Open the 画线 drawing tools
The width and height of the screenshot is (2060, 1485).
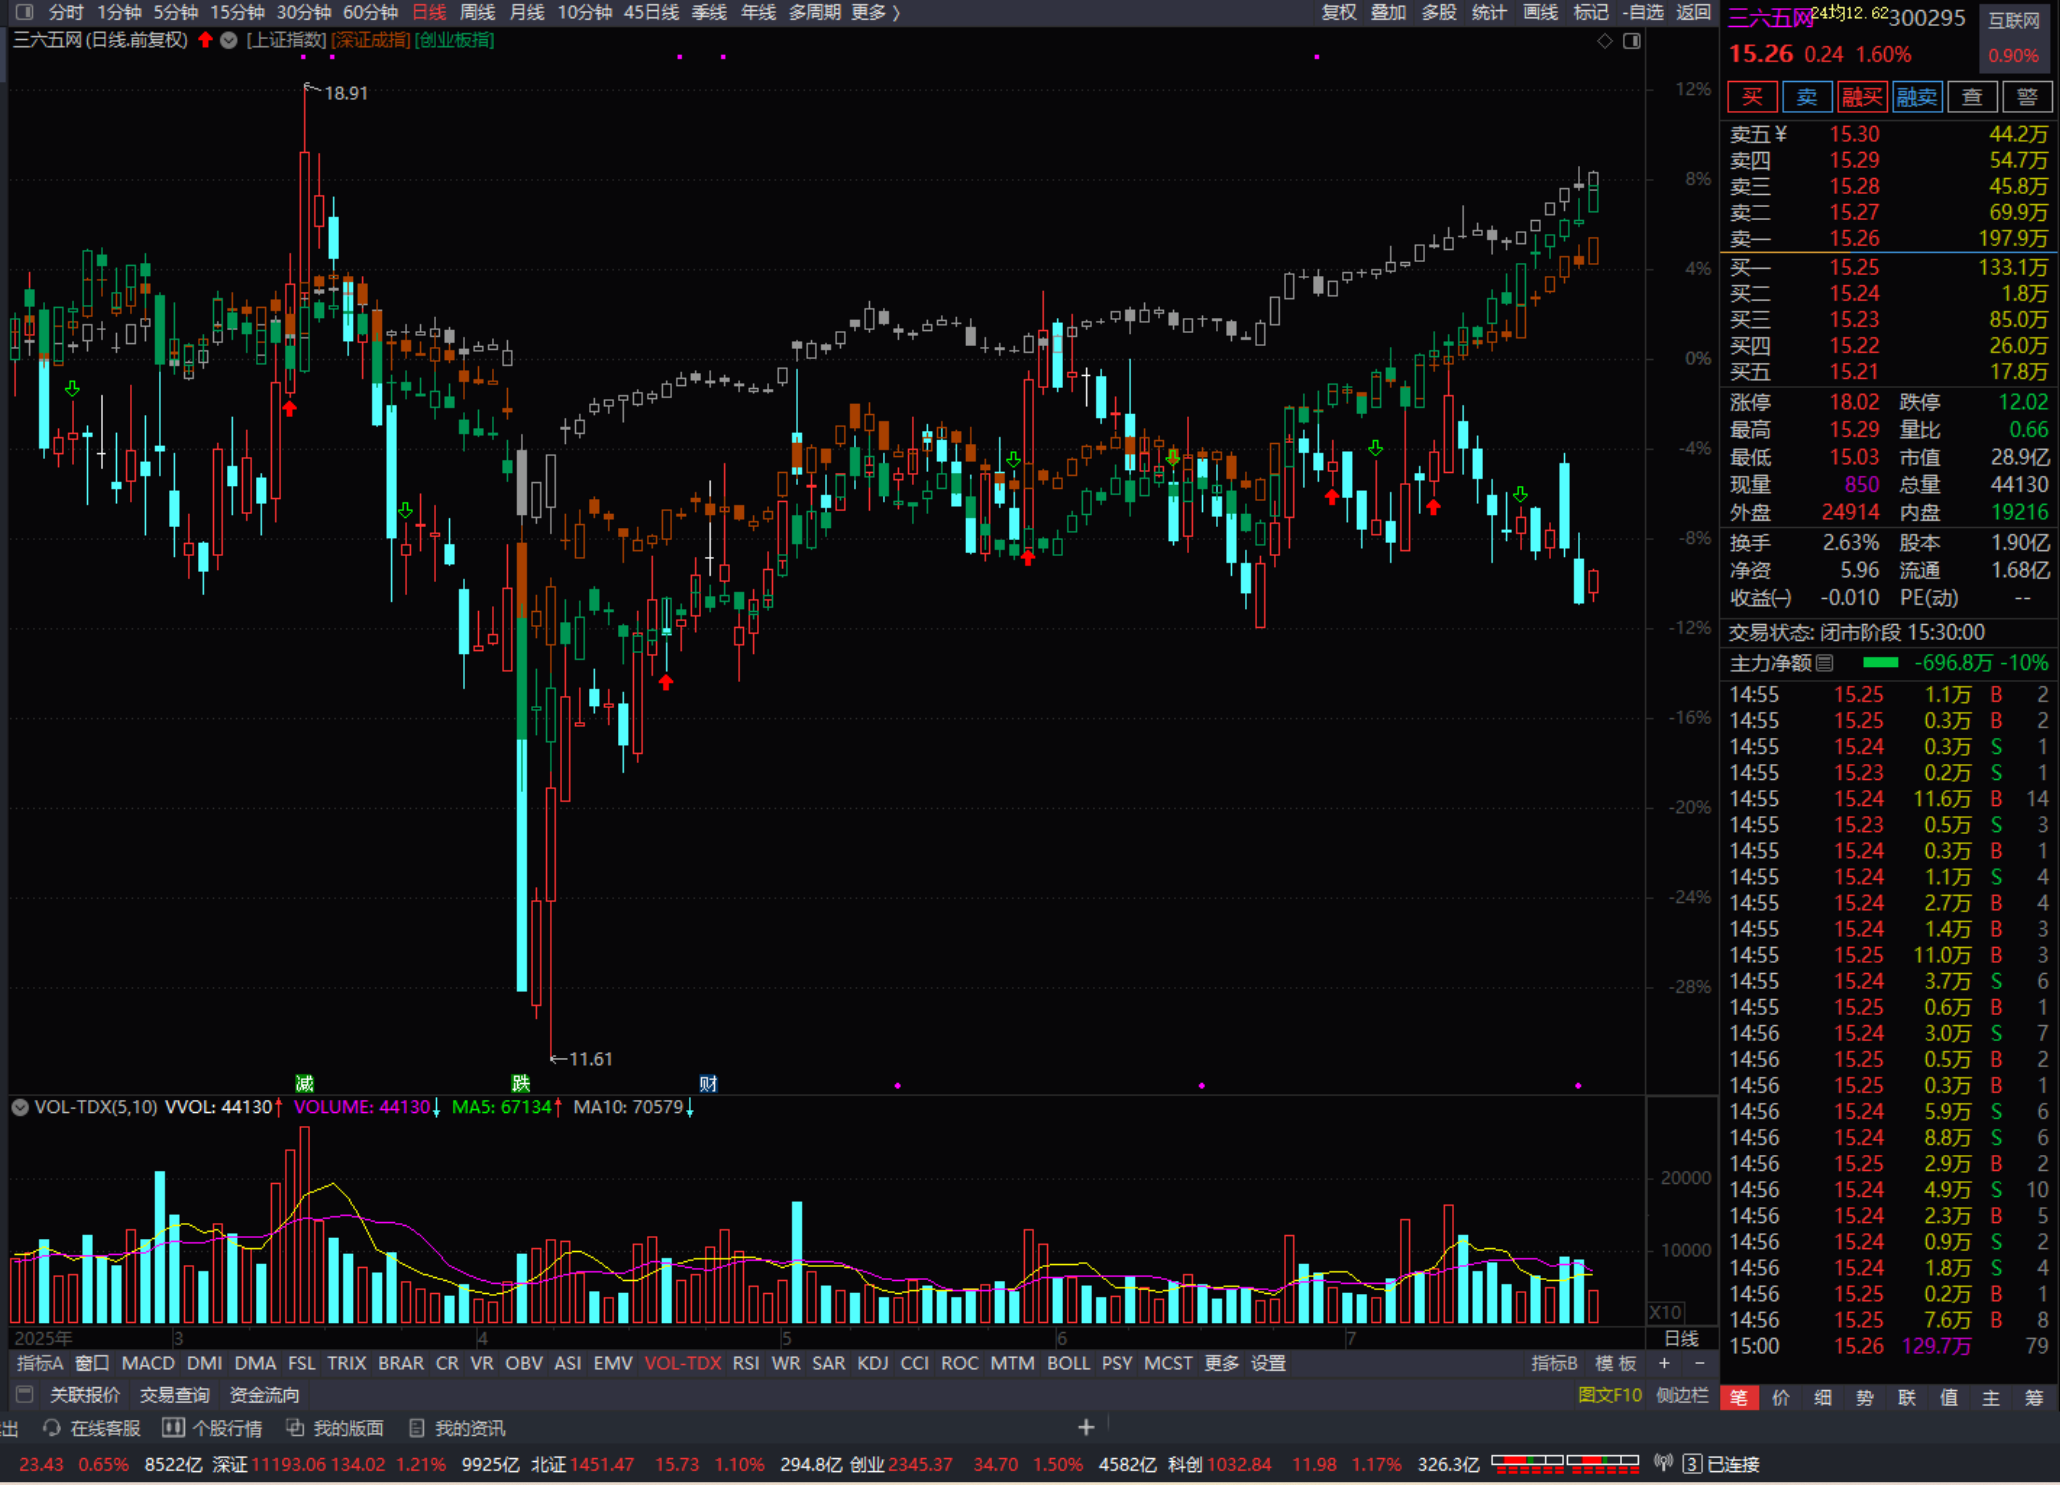(x=1540, y=12)
